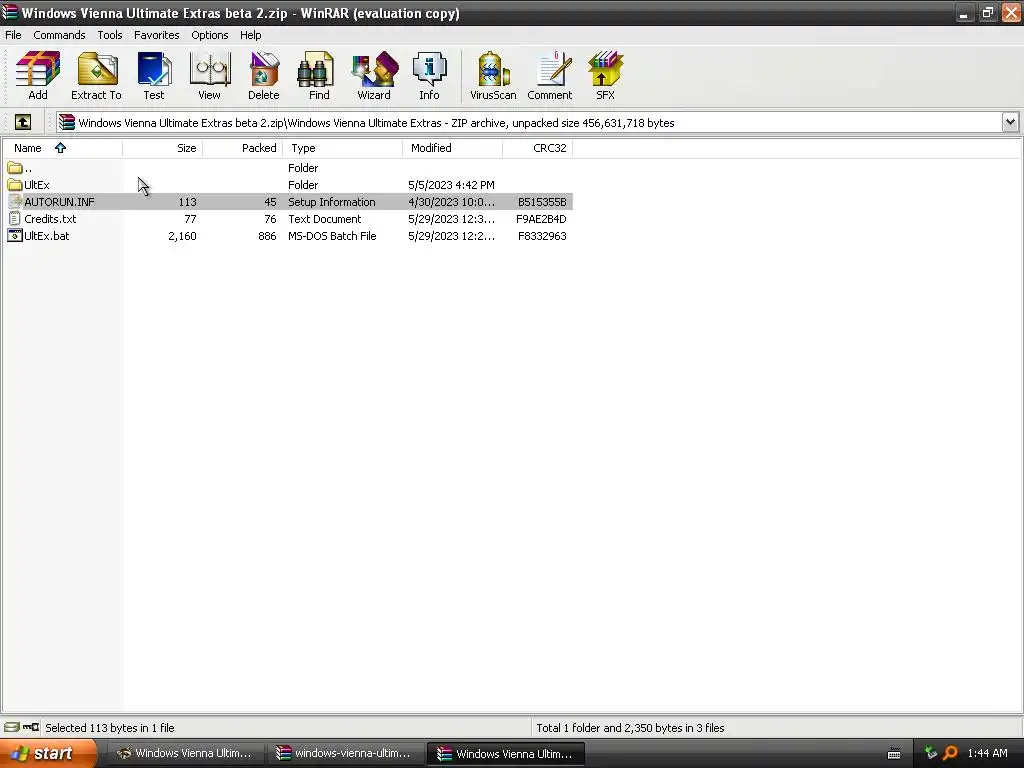Open the Tools menu
Viewport: 1024px width, 768px height.
pos(110,35)
